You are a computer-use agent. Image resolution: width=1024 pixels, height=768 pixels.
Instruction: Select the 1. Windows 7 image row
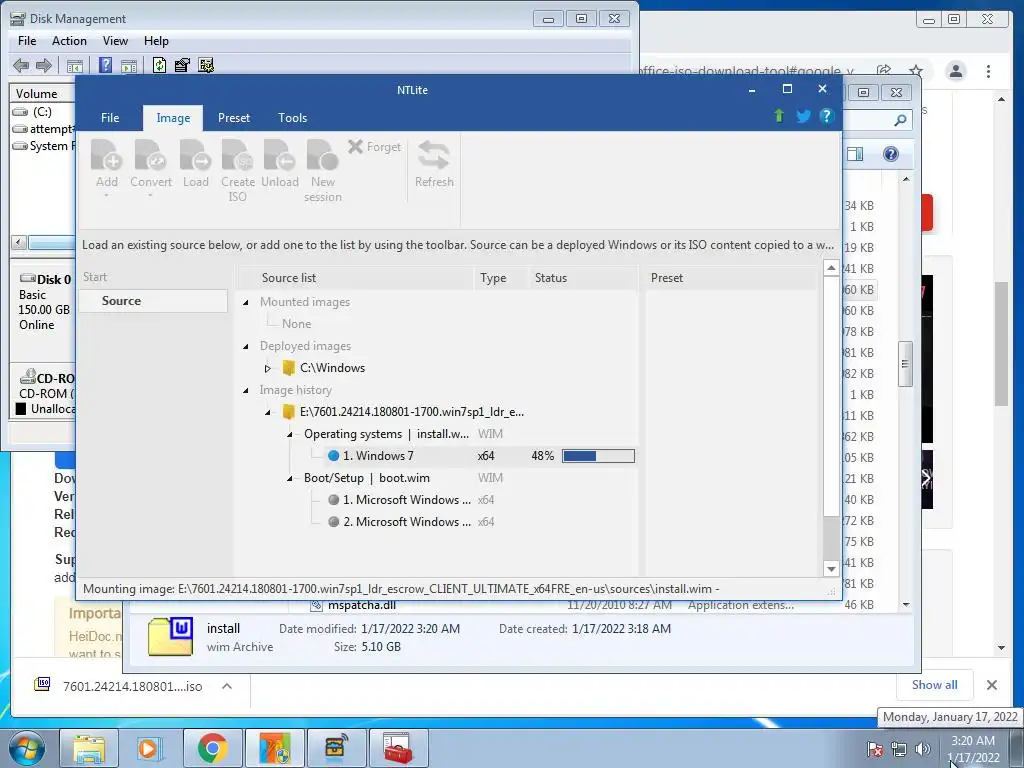click(x=480, y=456)
